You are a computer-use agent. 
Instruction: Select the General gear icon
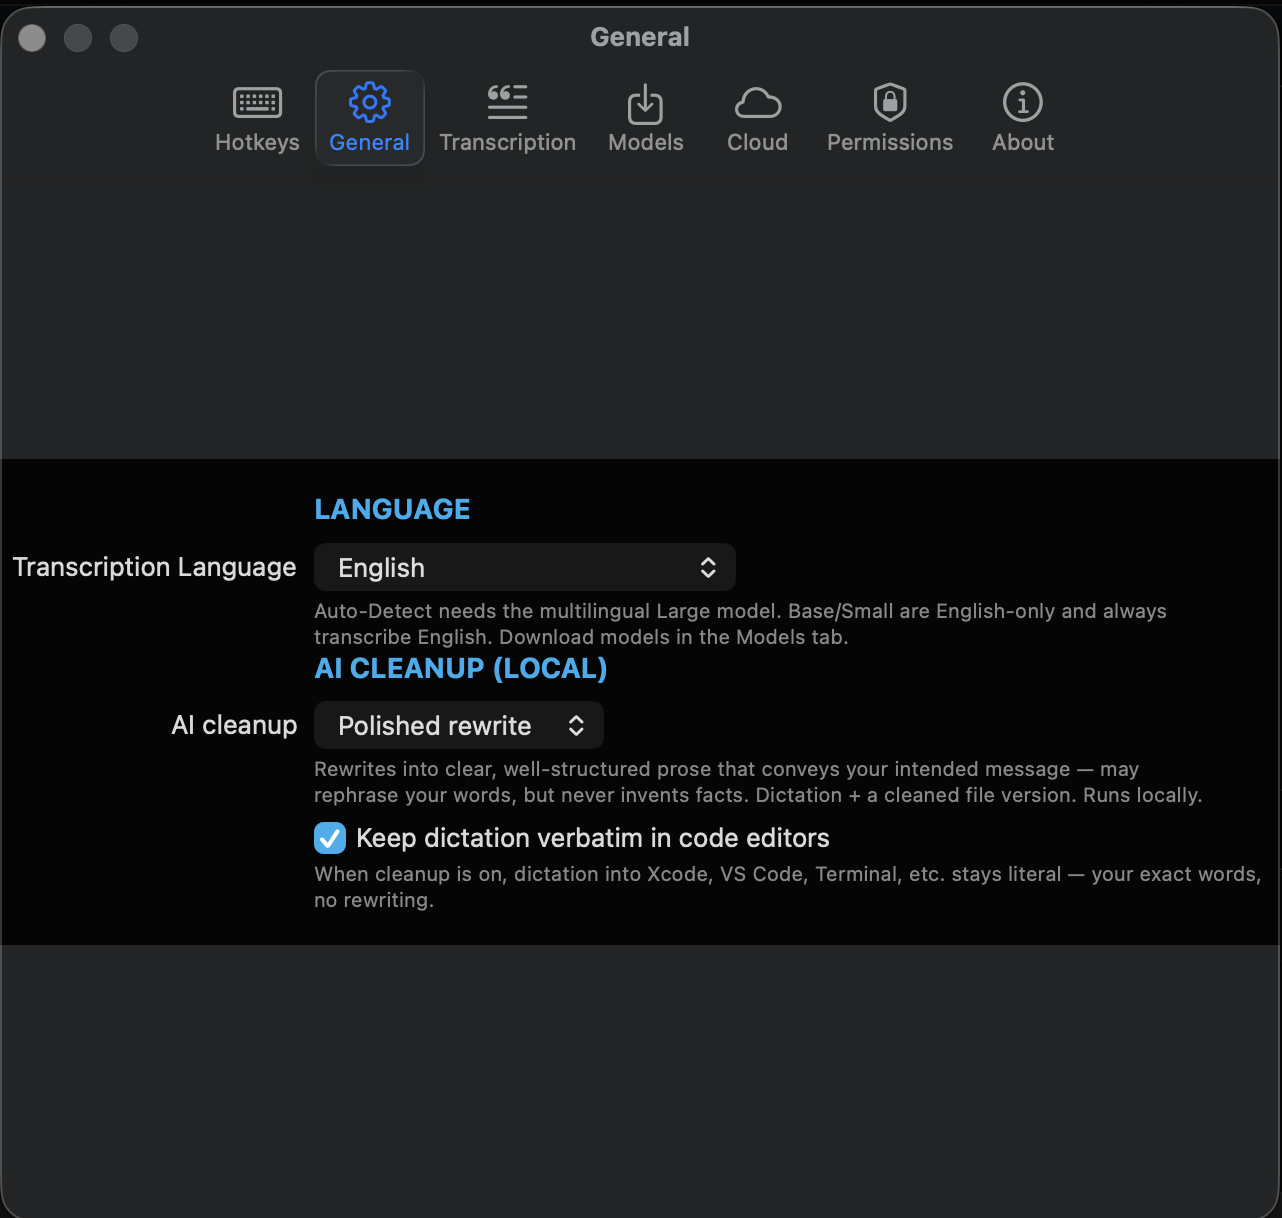point(370,101)
